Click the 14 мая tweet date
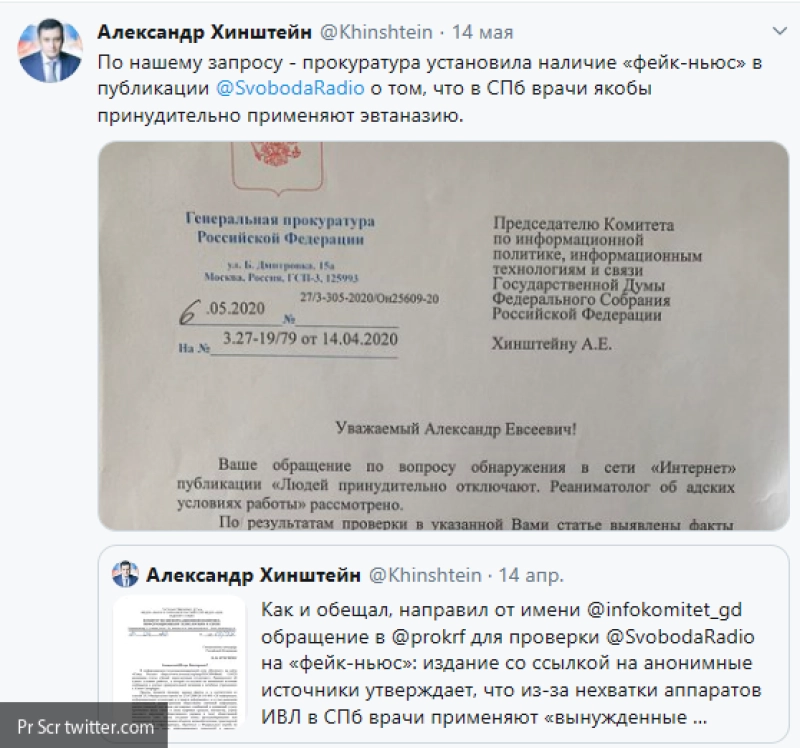800x748 pixels. [x=482, y=32]
